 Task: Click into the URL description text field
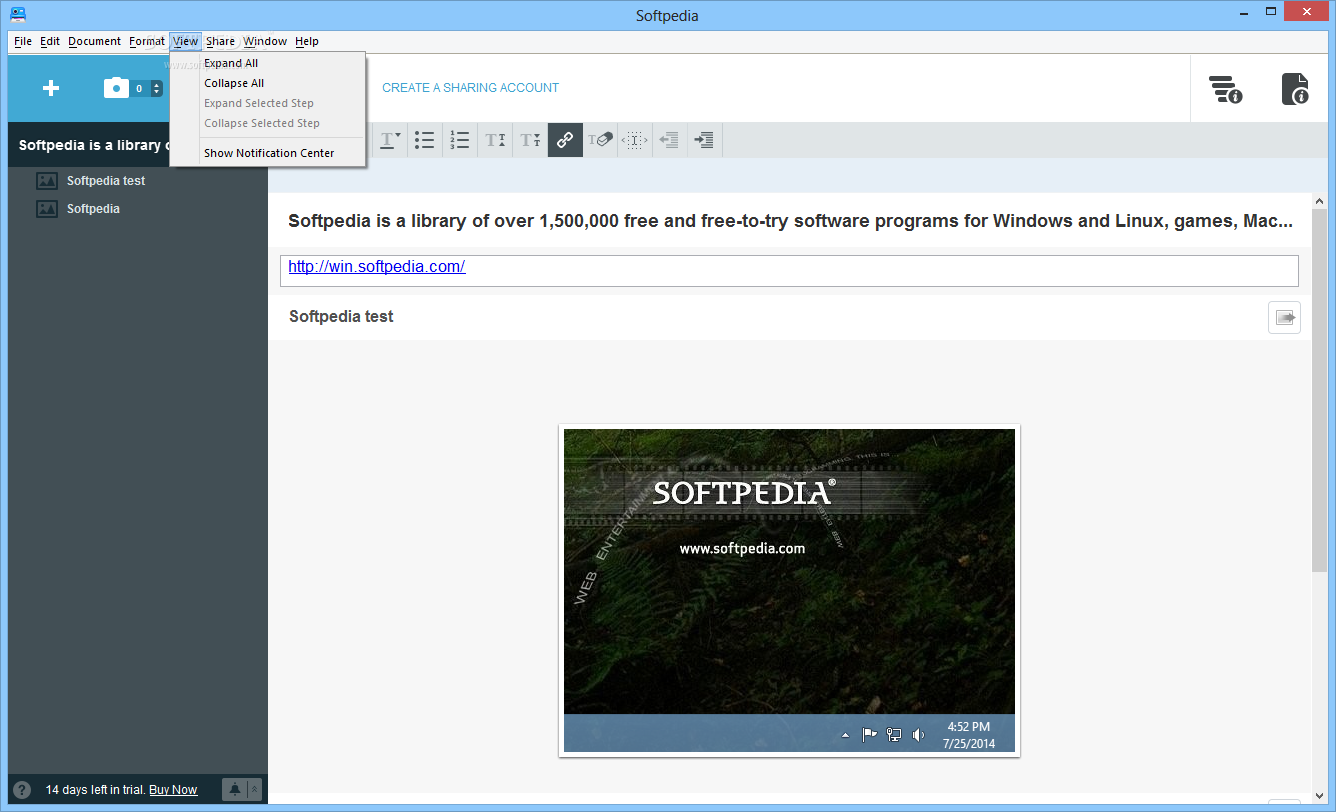(789, 271)
